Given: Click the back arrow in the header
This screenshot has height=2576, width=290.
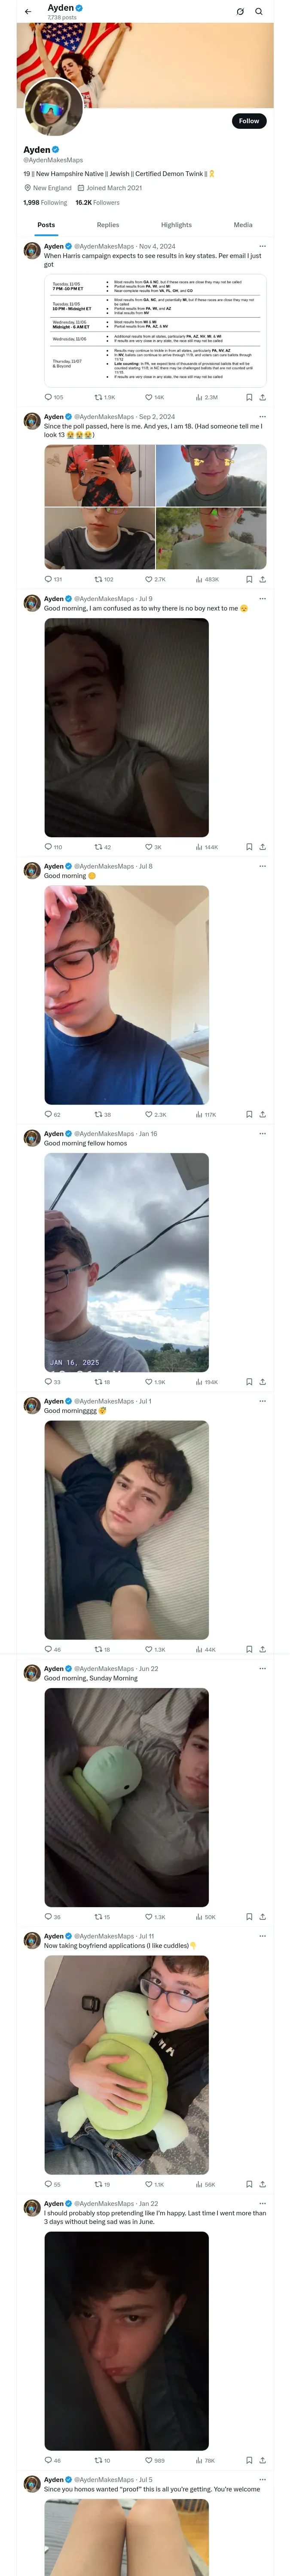Looking at the screenshot, I should tap(28, 12).
